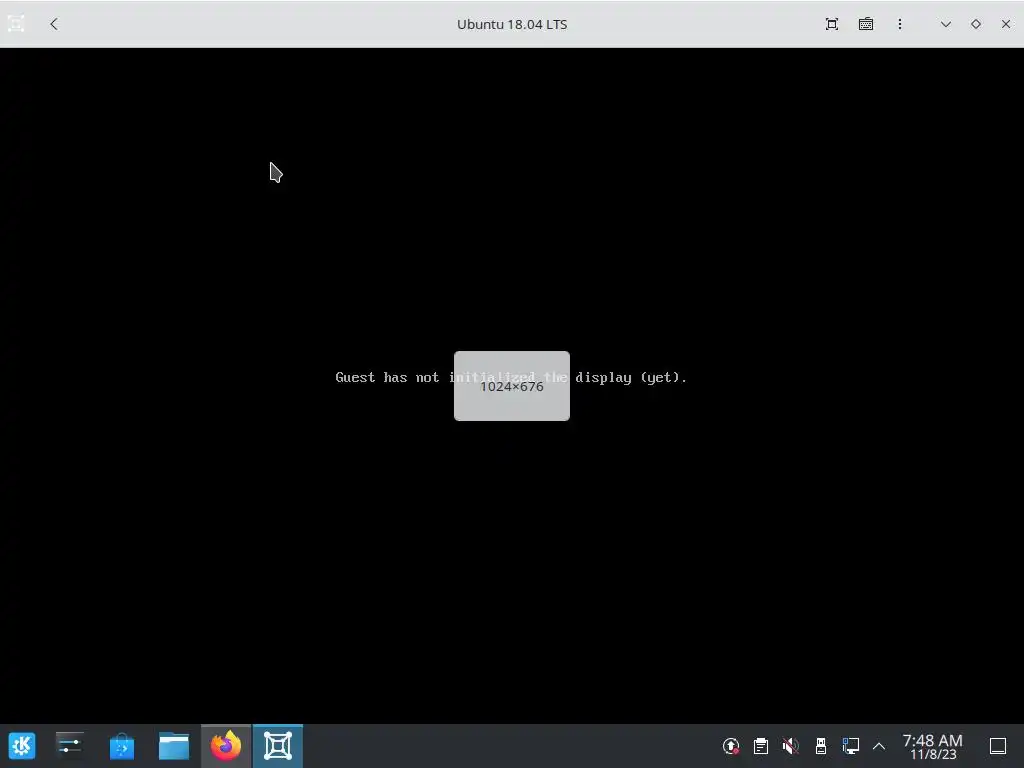Expand hidden system tray icons
1024x768 pixels.
coord(879,746)
